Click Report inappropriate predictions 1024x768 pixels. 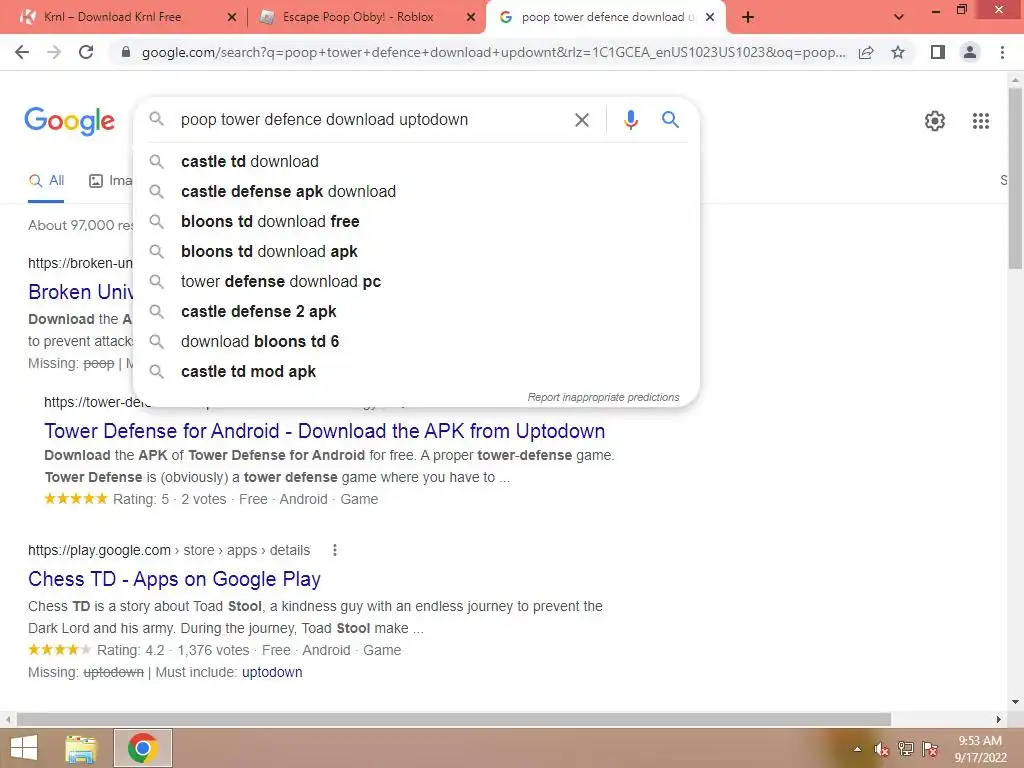click(x=603, y=397)
